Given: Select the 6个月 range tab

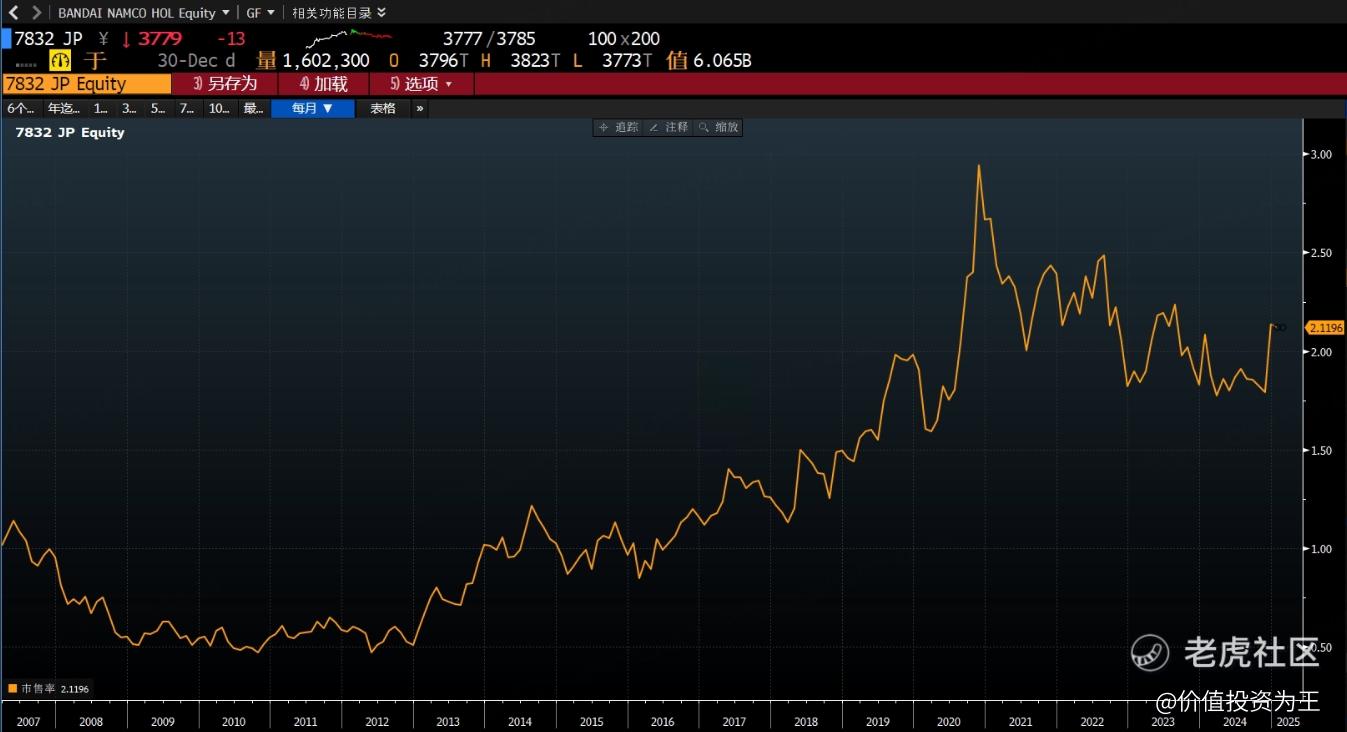Looking at the screenshot, I should (20, 108).
